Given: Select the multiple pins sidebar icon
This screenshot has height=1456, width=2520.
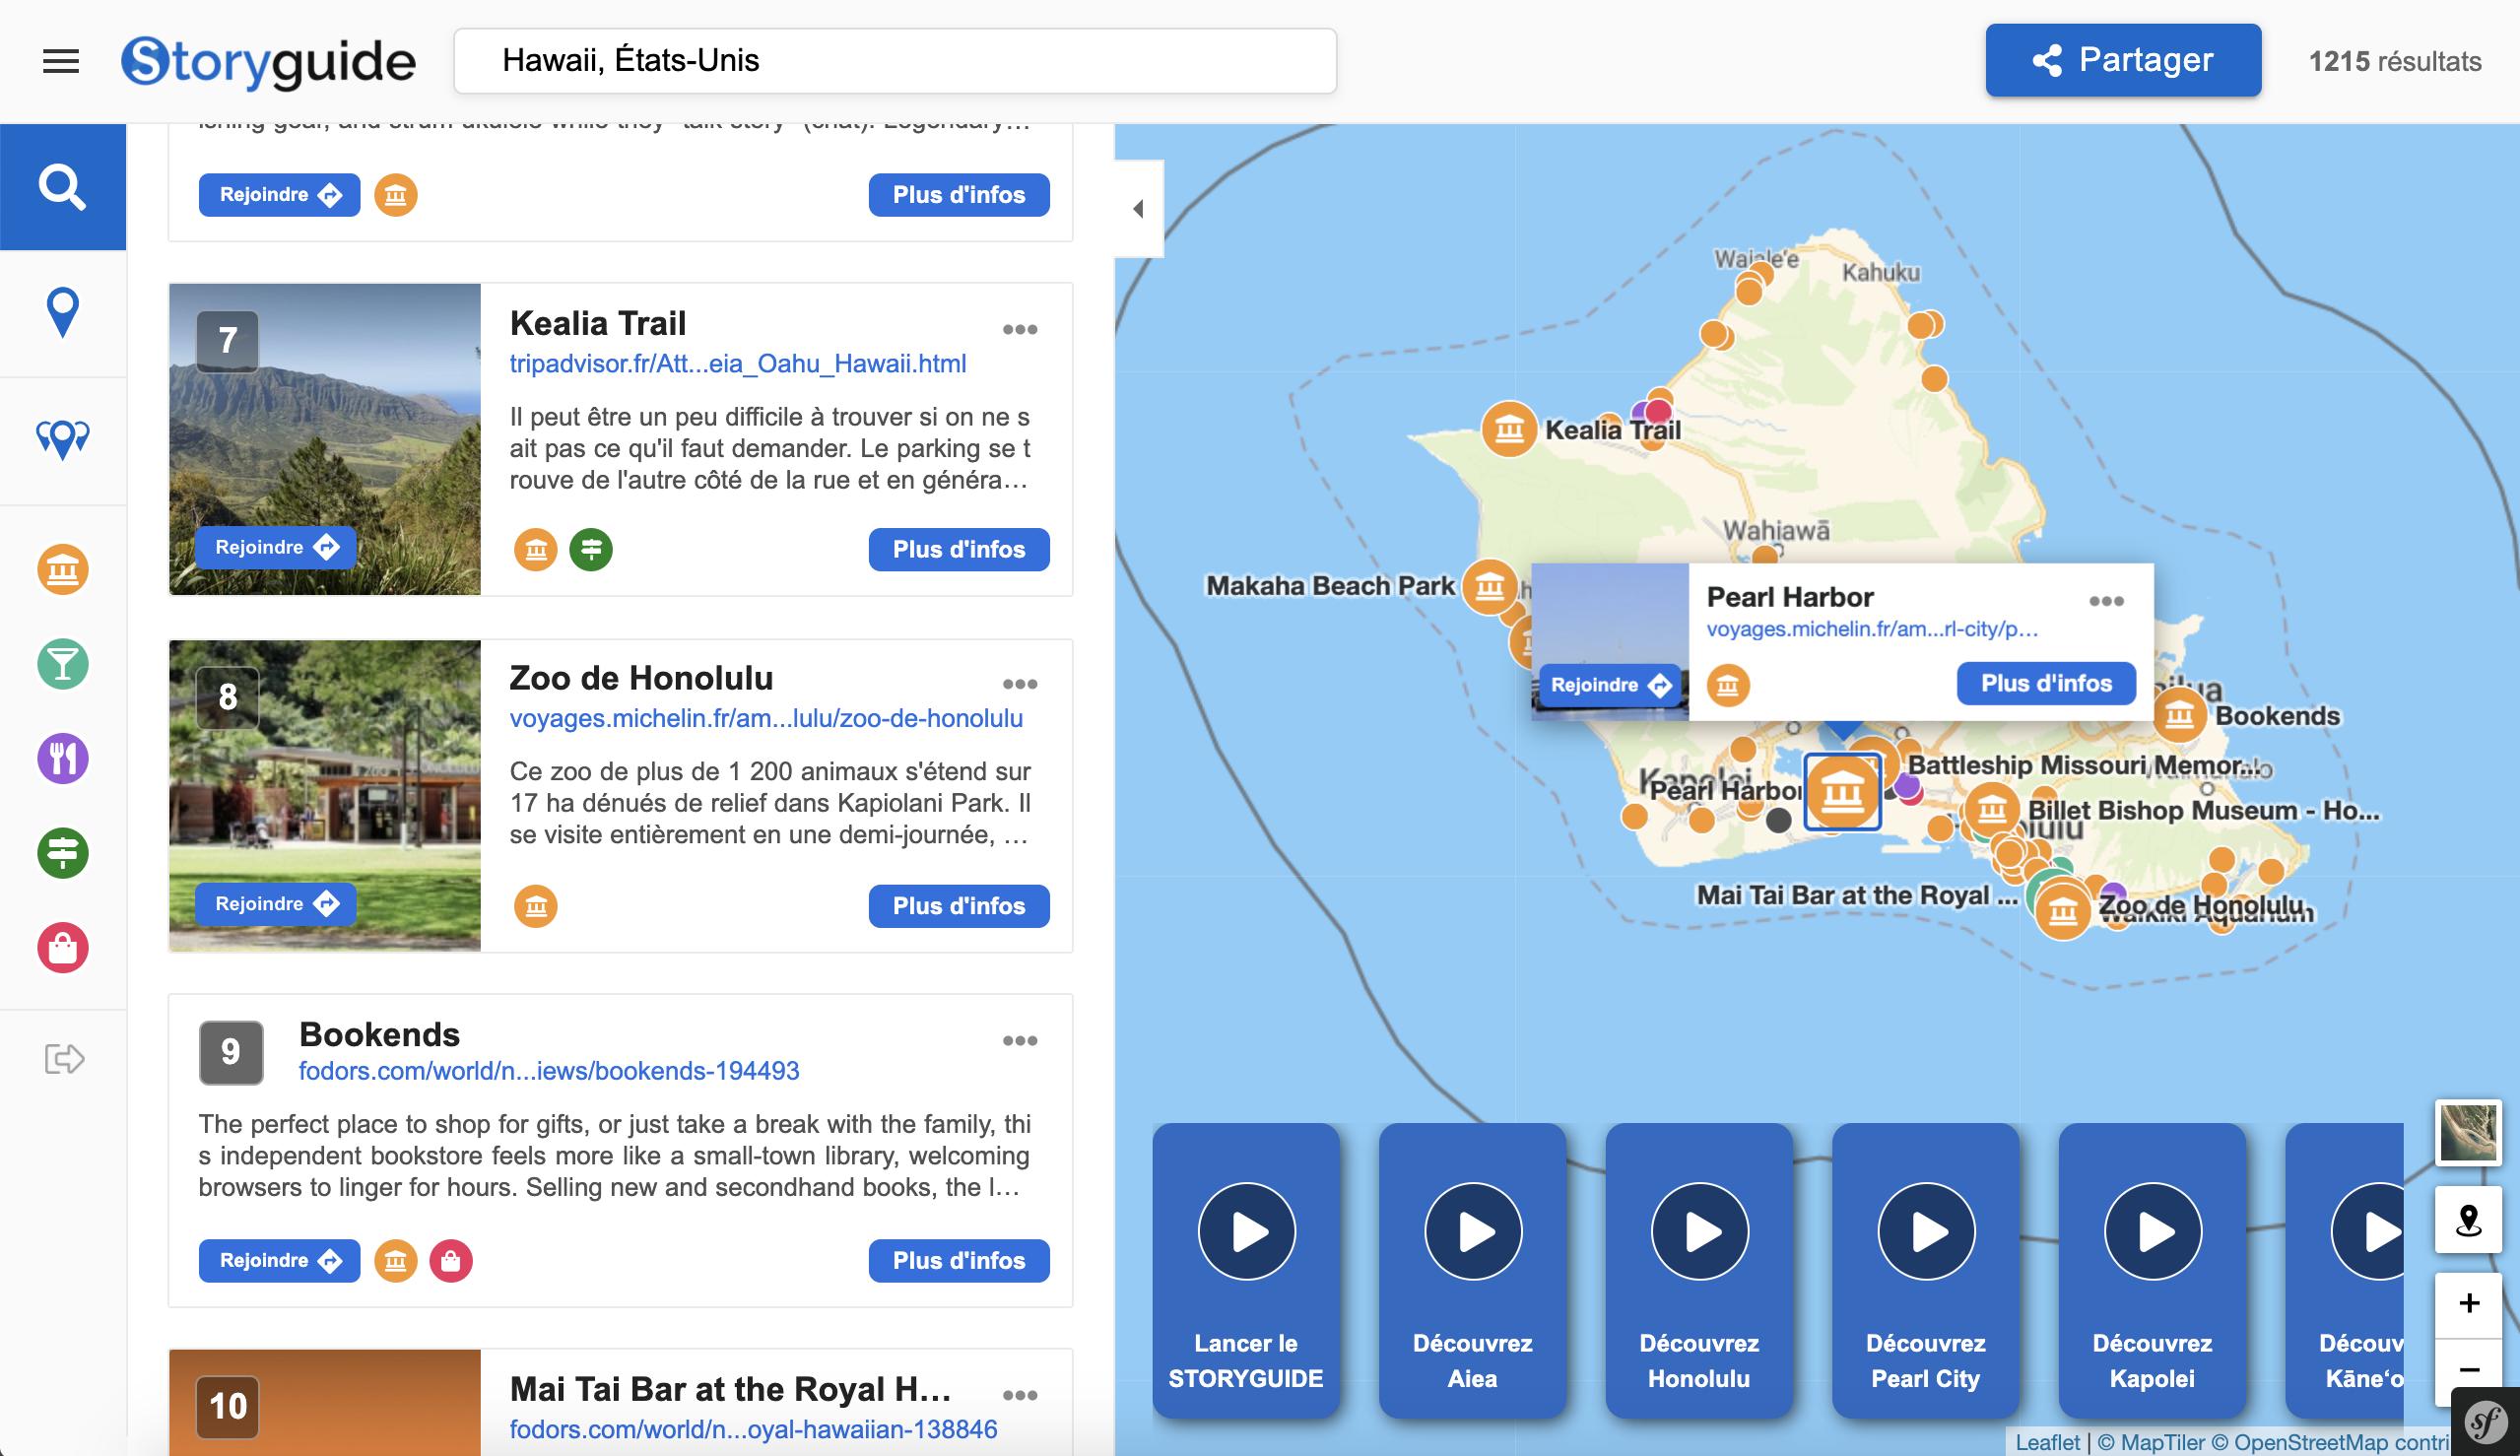Looking at the screenshot, I should point(63,439).
